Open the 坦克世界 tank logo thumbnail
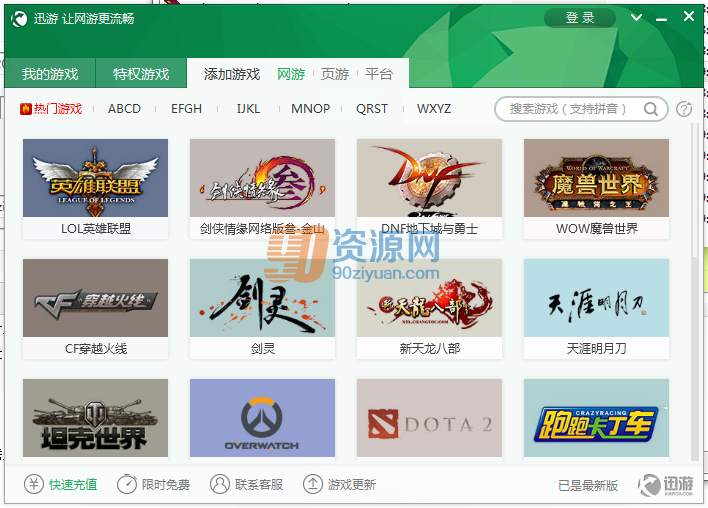The height and width of the screenshot is (508, 708). pos(95,418)
